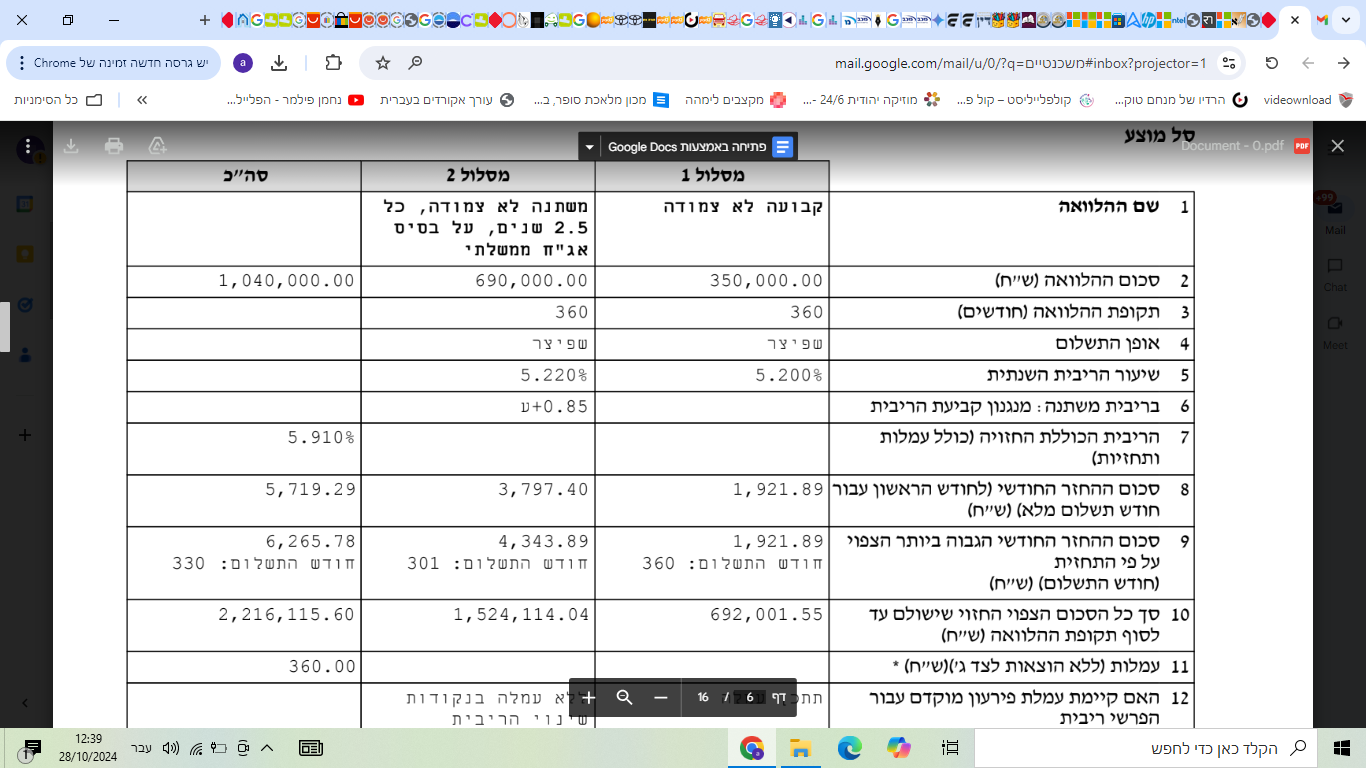
Task: Focus the Chrome address bar URL
Action: tap(1020, 63)
